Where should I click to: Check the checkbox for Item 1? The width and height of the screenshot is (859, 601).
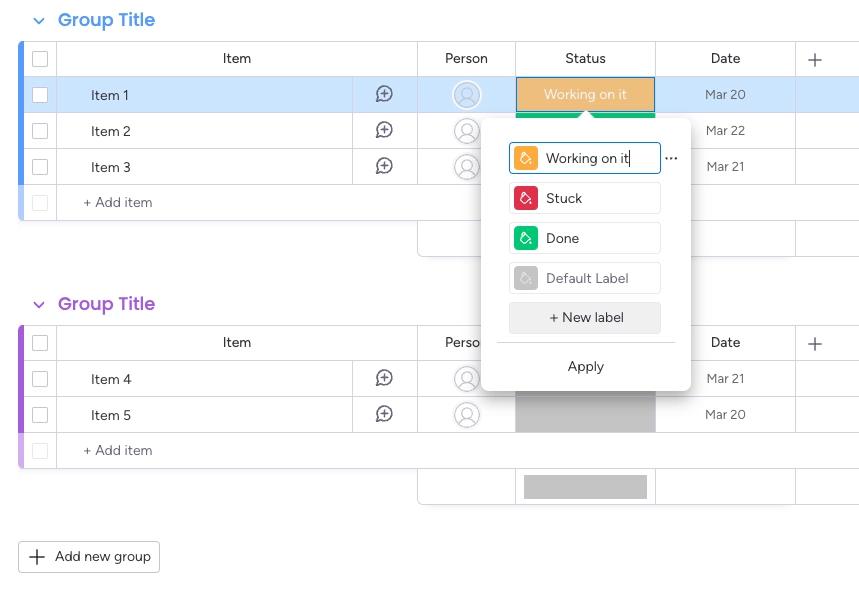(40, 95)
